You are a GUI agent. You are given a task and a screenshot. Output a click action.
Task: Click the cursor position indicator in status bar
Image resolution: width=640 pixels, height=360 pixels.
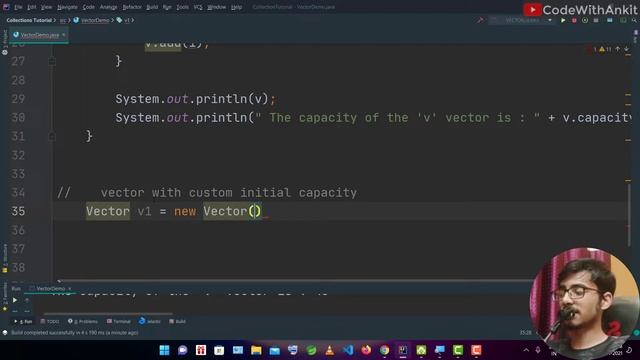pyautogui.click(x=525, y=333)
